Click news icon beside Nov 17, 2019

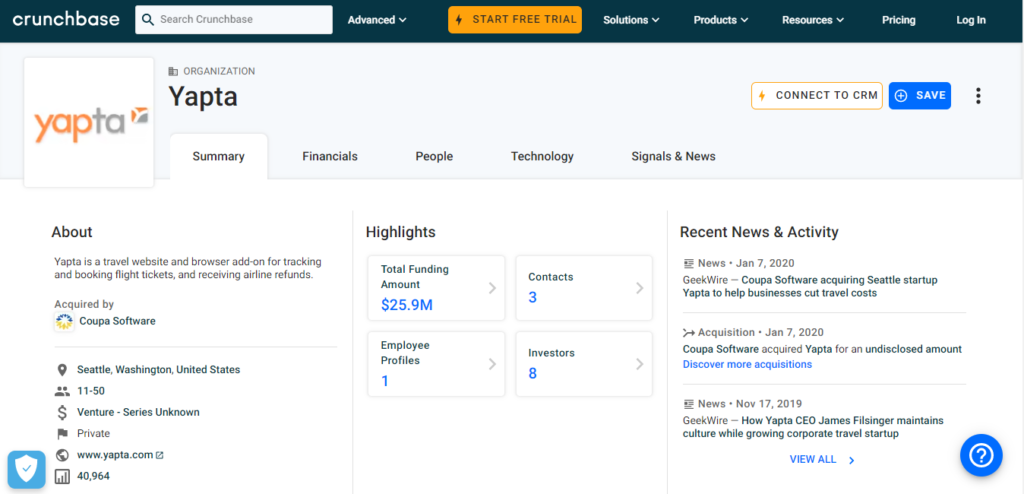(688, 404)
